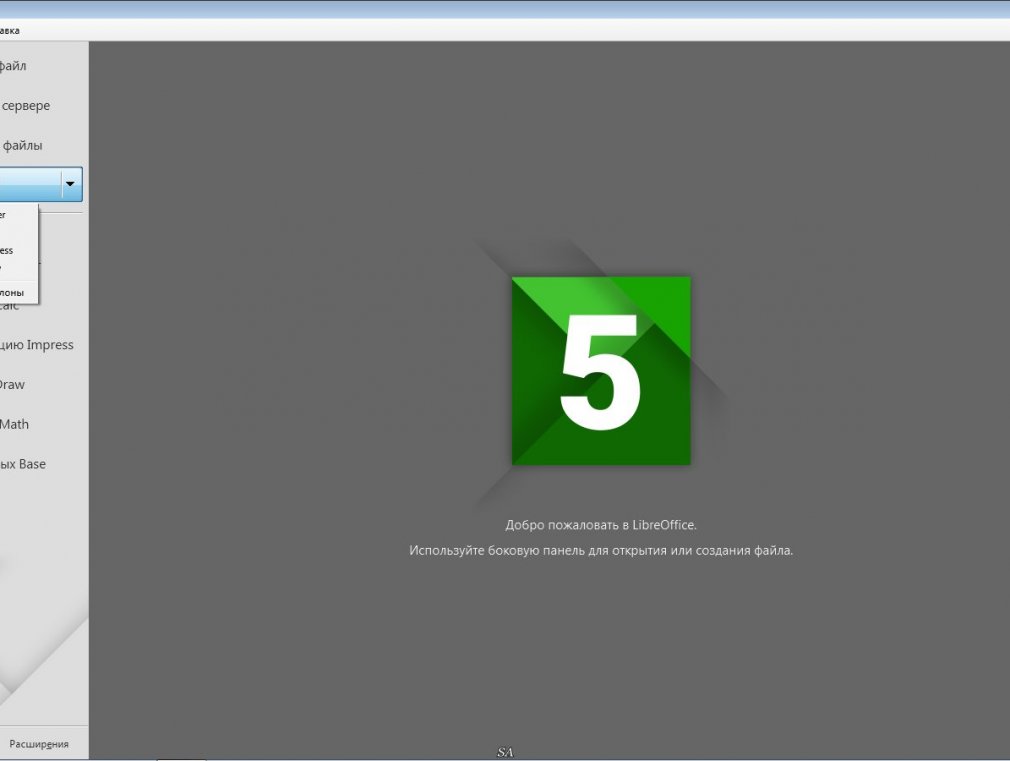Collapse the templates dropdown arrow
1010x761 pixels.
pos(71,184)
